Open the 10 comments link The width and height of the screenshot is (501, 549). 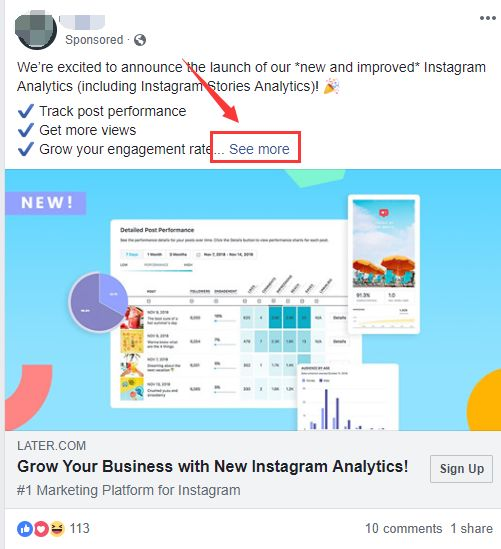point(403,529)
